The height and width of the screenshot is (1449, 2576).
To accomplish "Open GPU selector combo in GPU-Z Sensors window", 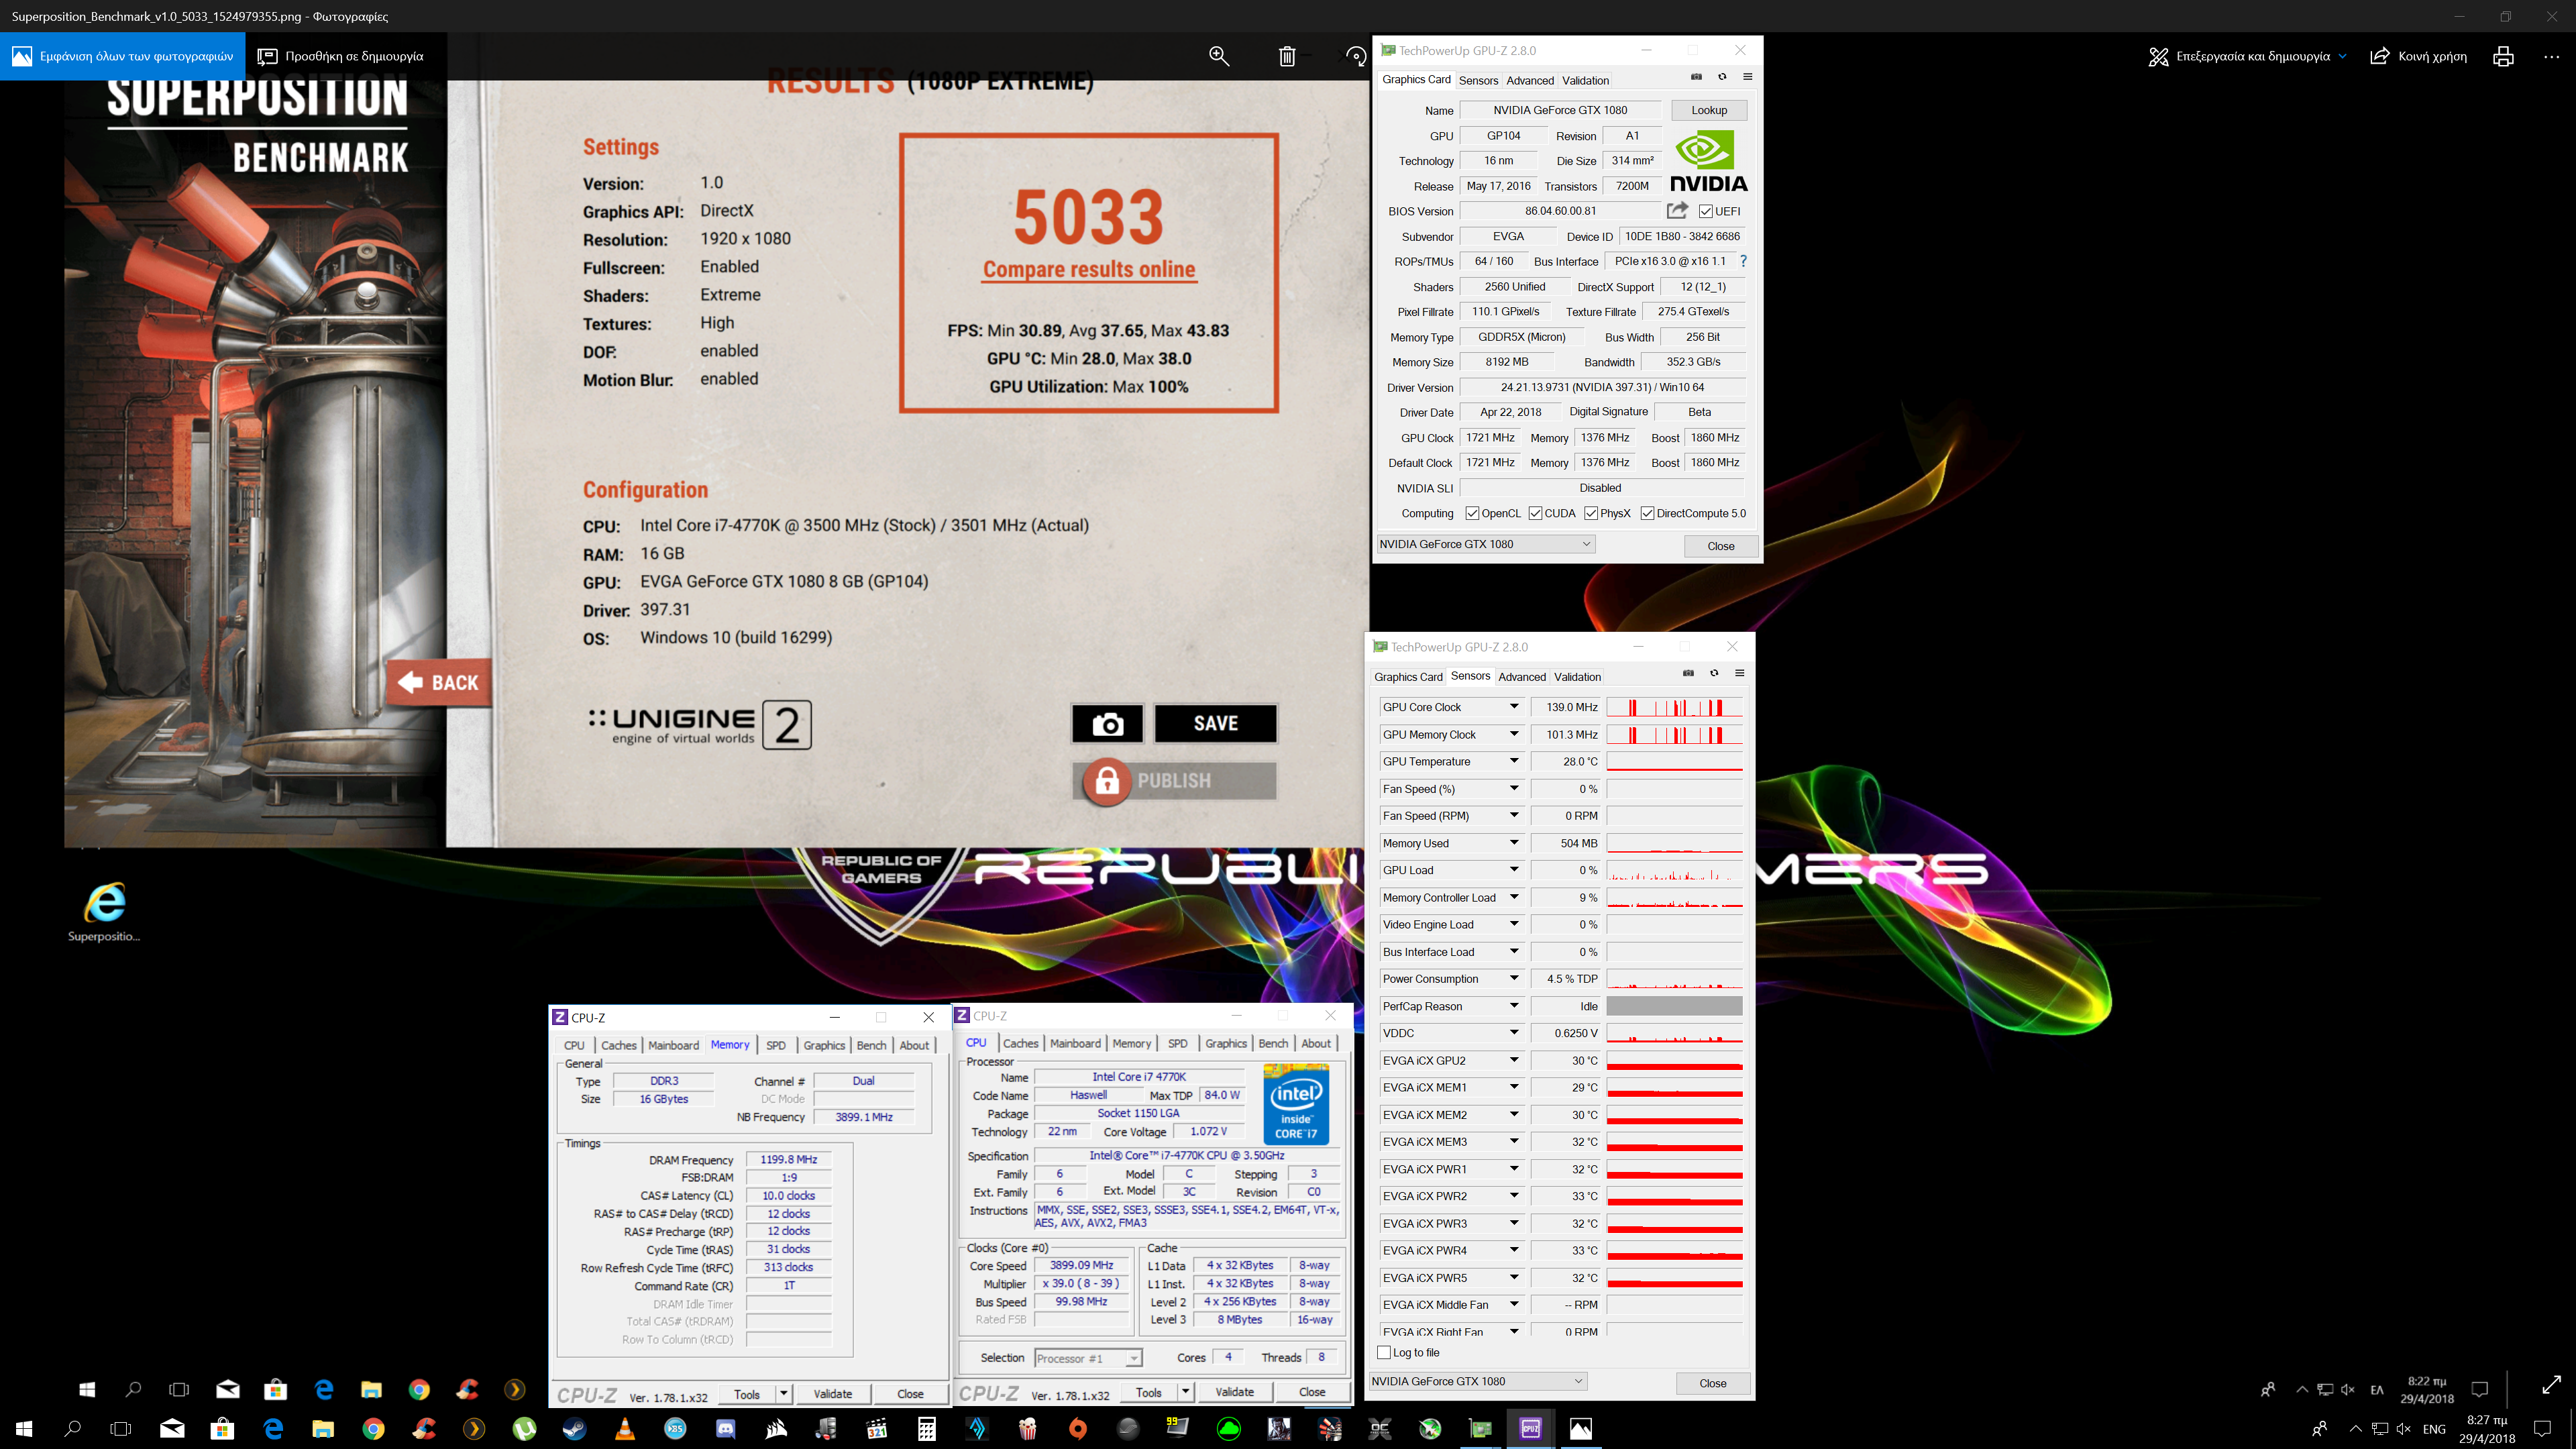I will 1478,1381.
